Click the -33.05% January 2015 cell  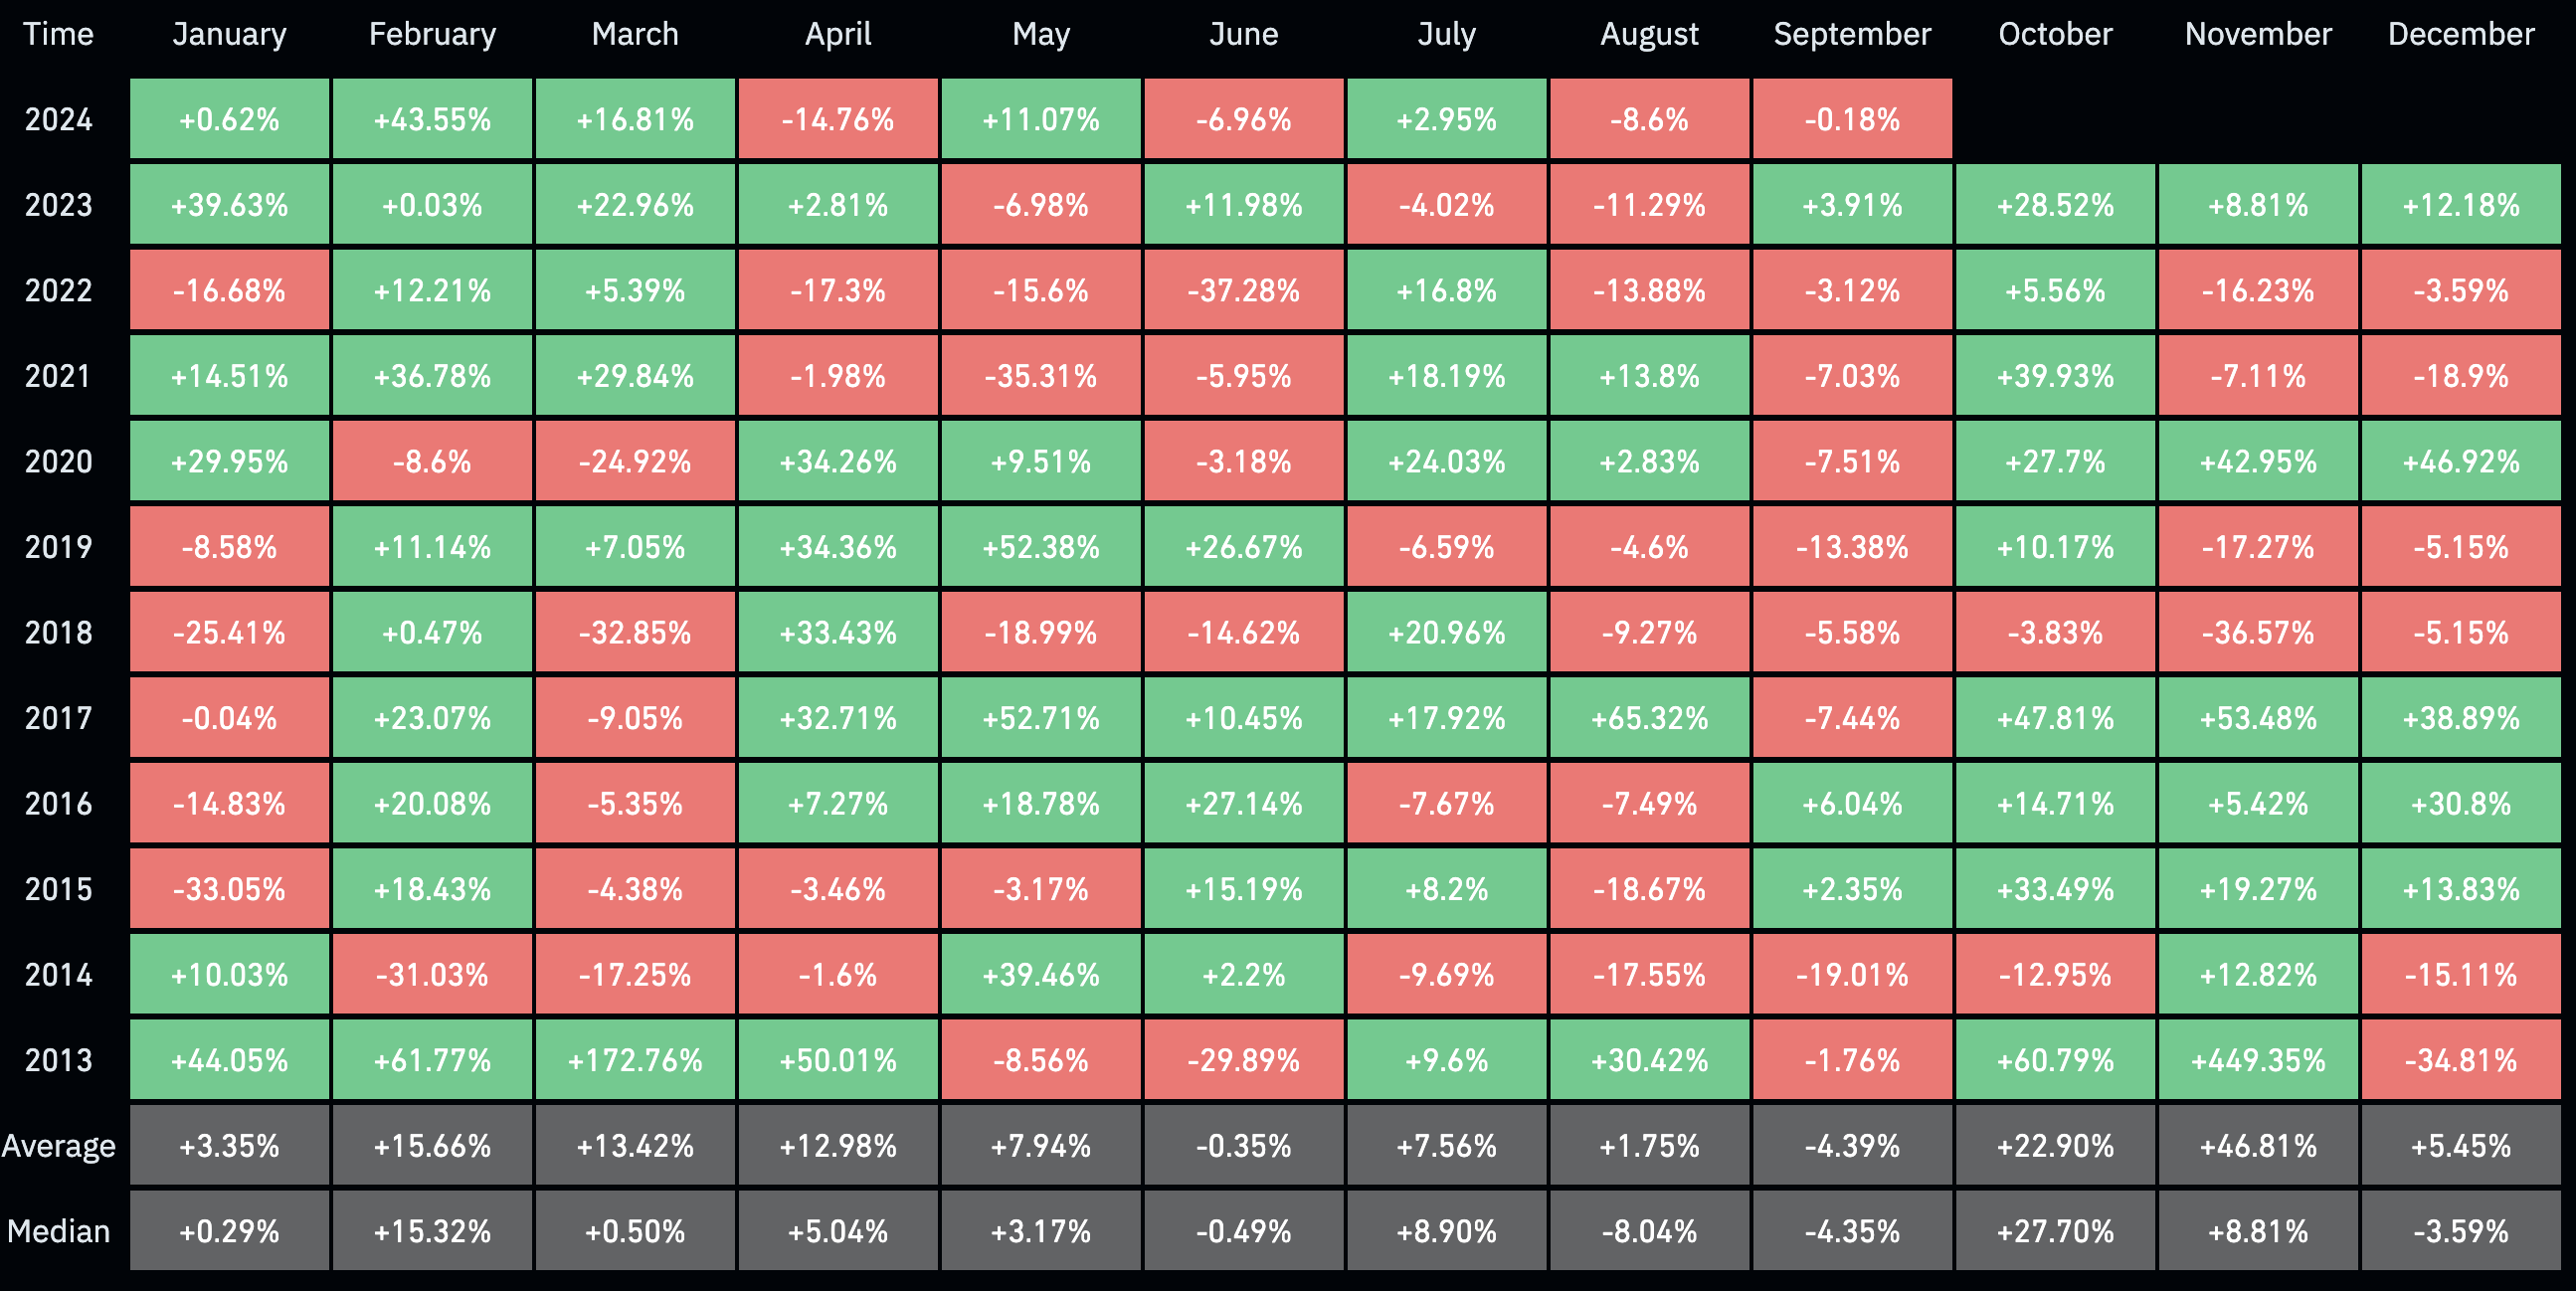(229, 889)
